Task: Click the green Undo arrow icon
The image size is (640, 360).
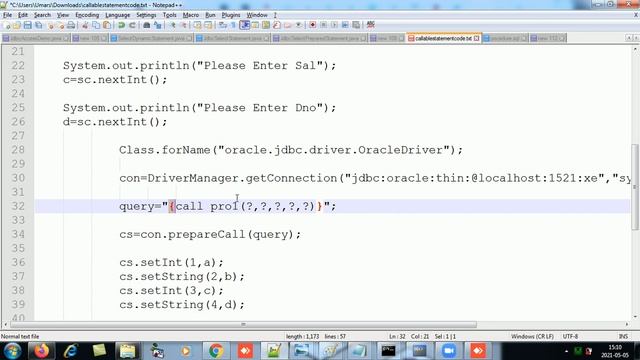Action: [x=121, y=25]
